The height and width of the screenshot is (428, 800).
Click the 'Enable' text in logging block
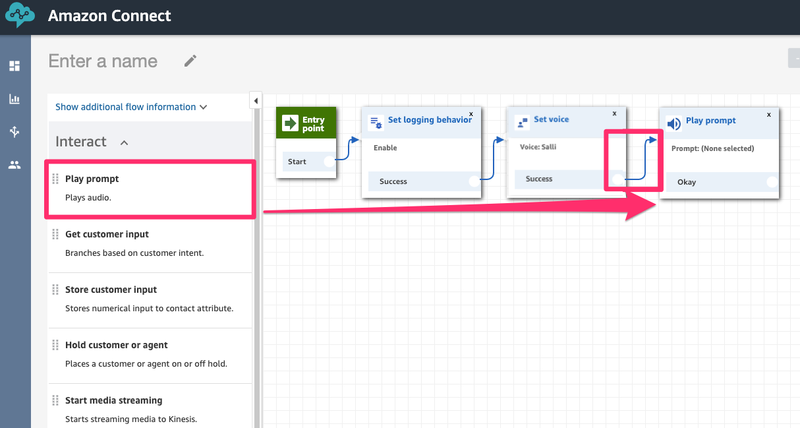tap(385, 148)
